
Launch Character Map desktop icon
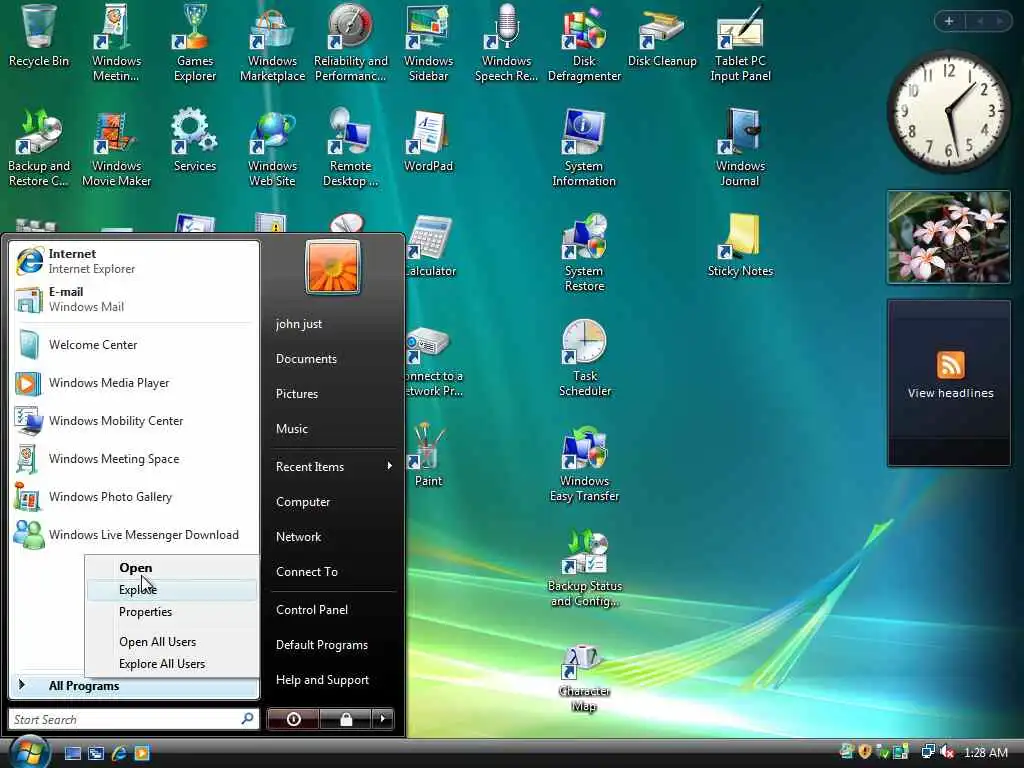[x=584, y=678]
